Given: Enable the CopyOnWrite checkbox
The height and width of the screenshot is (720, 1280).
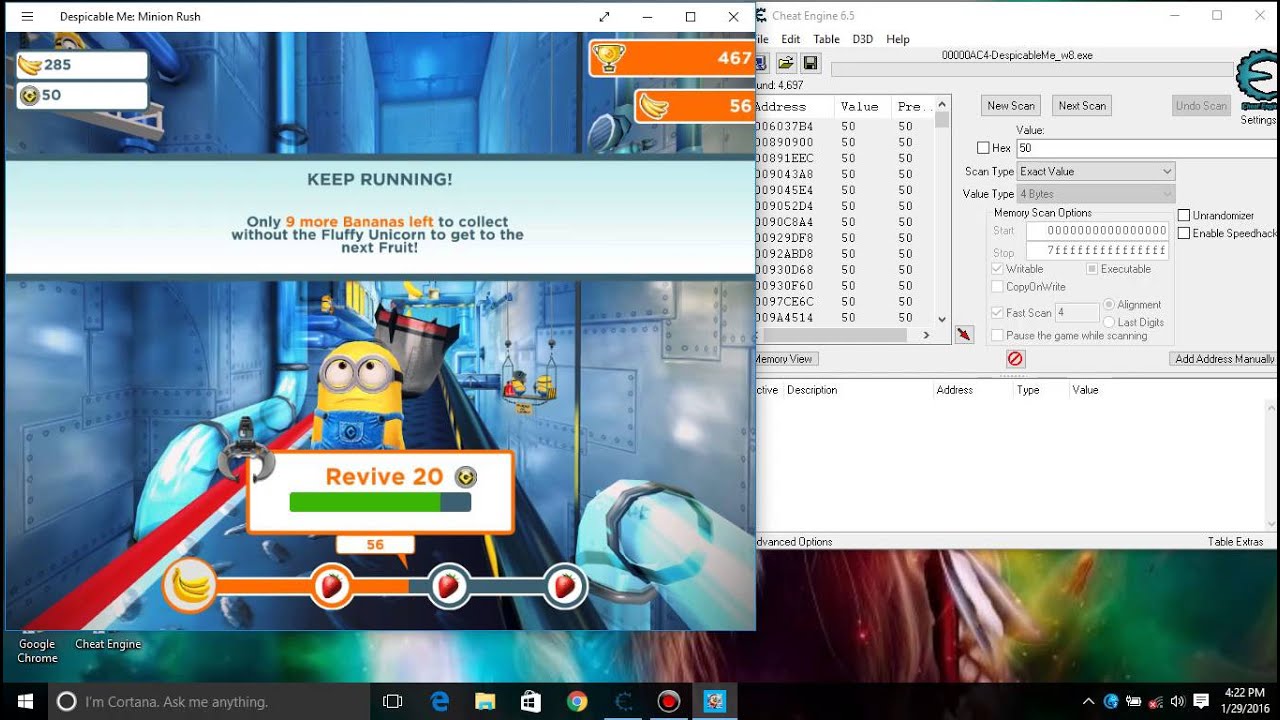Looking at the screenshot, I should 997,287.
